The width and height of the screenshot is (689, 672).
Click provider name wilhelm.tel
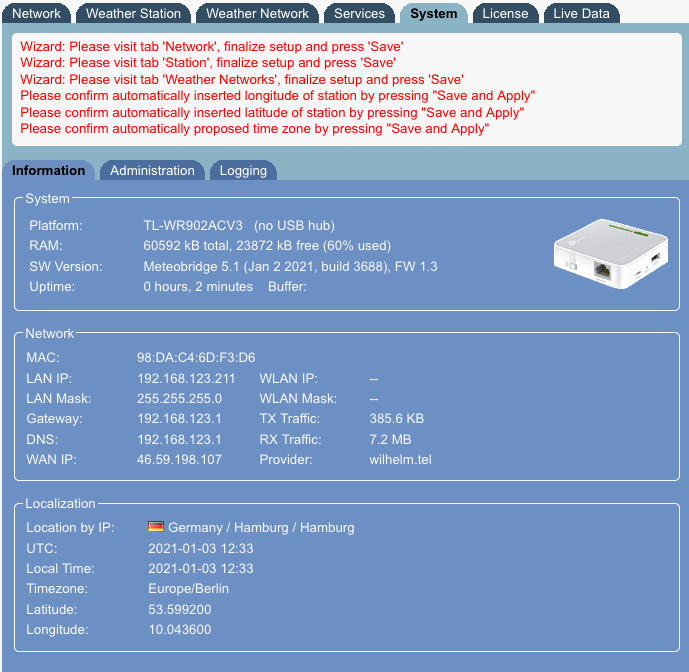(400, 460)
